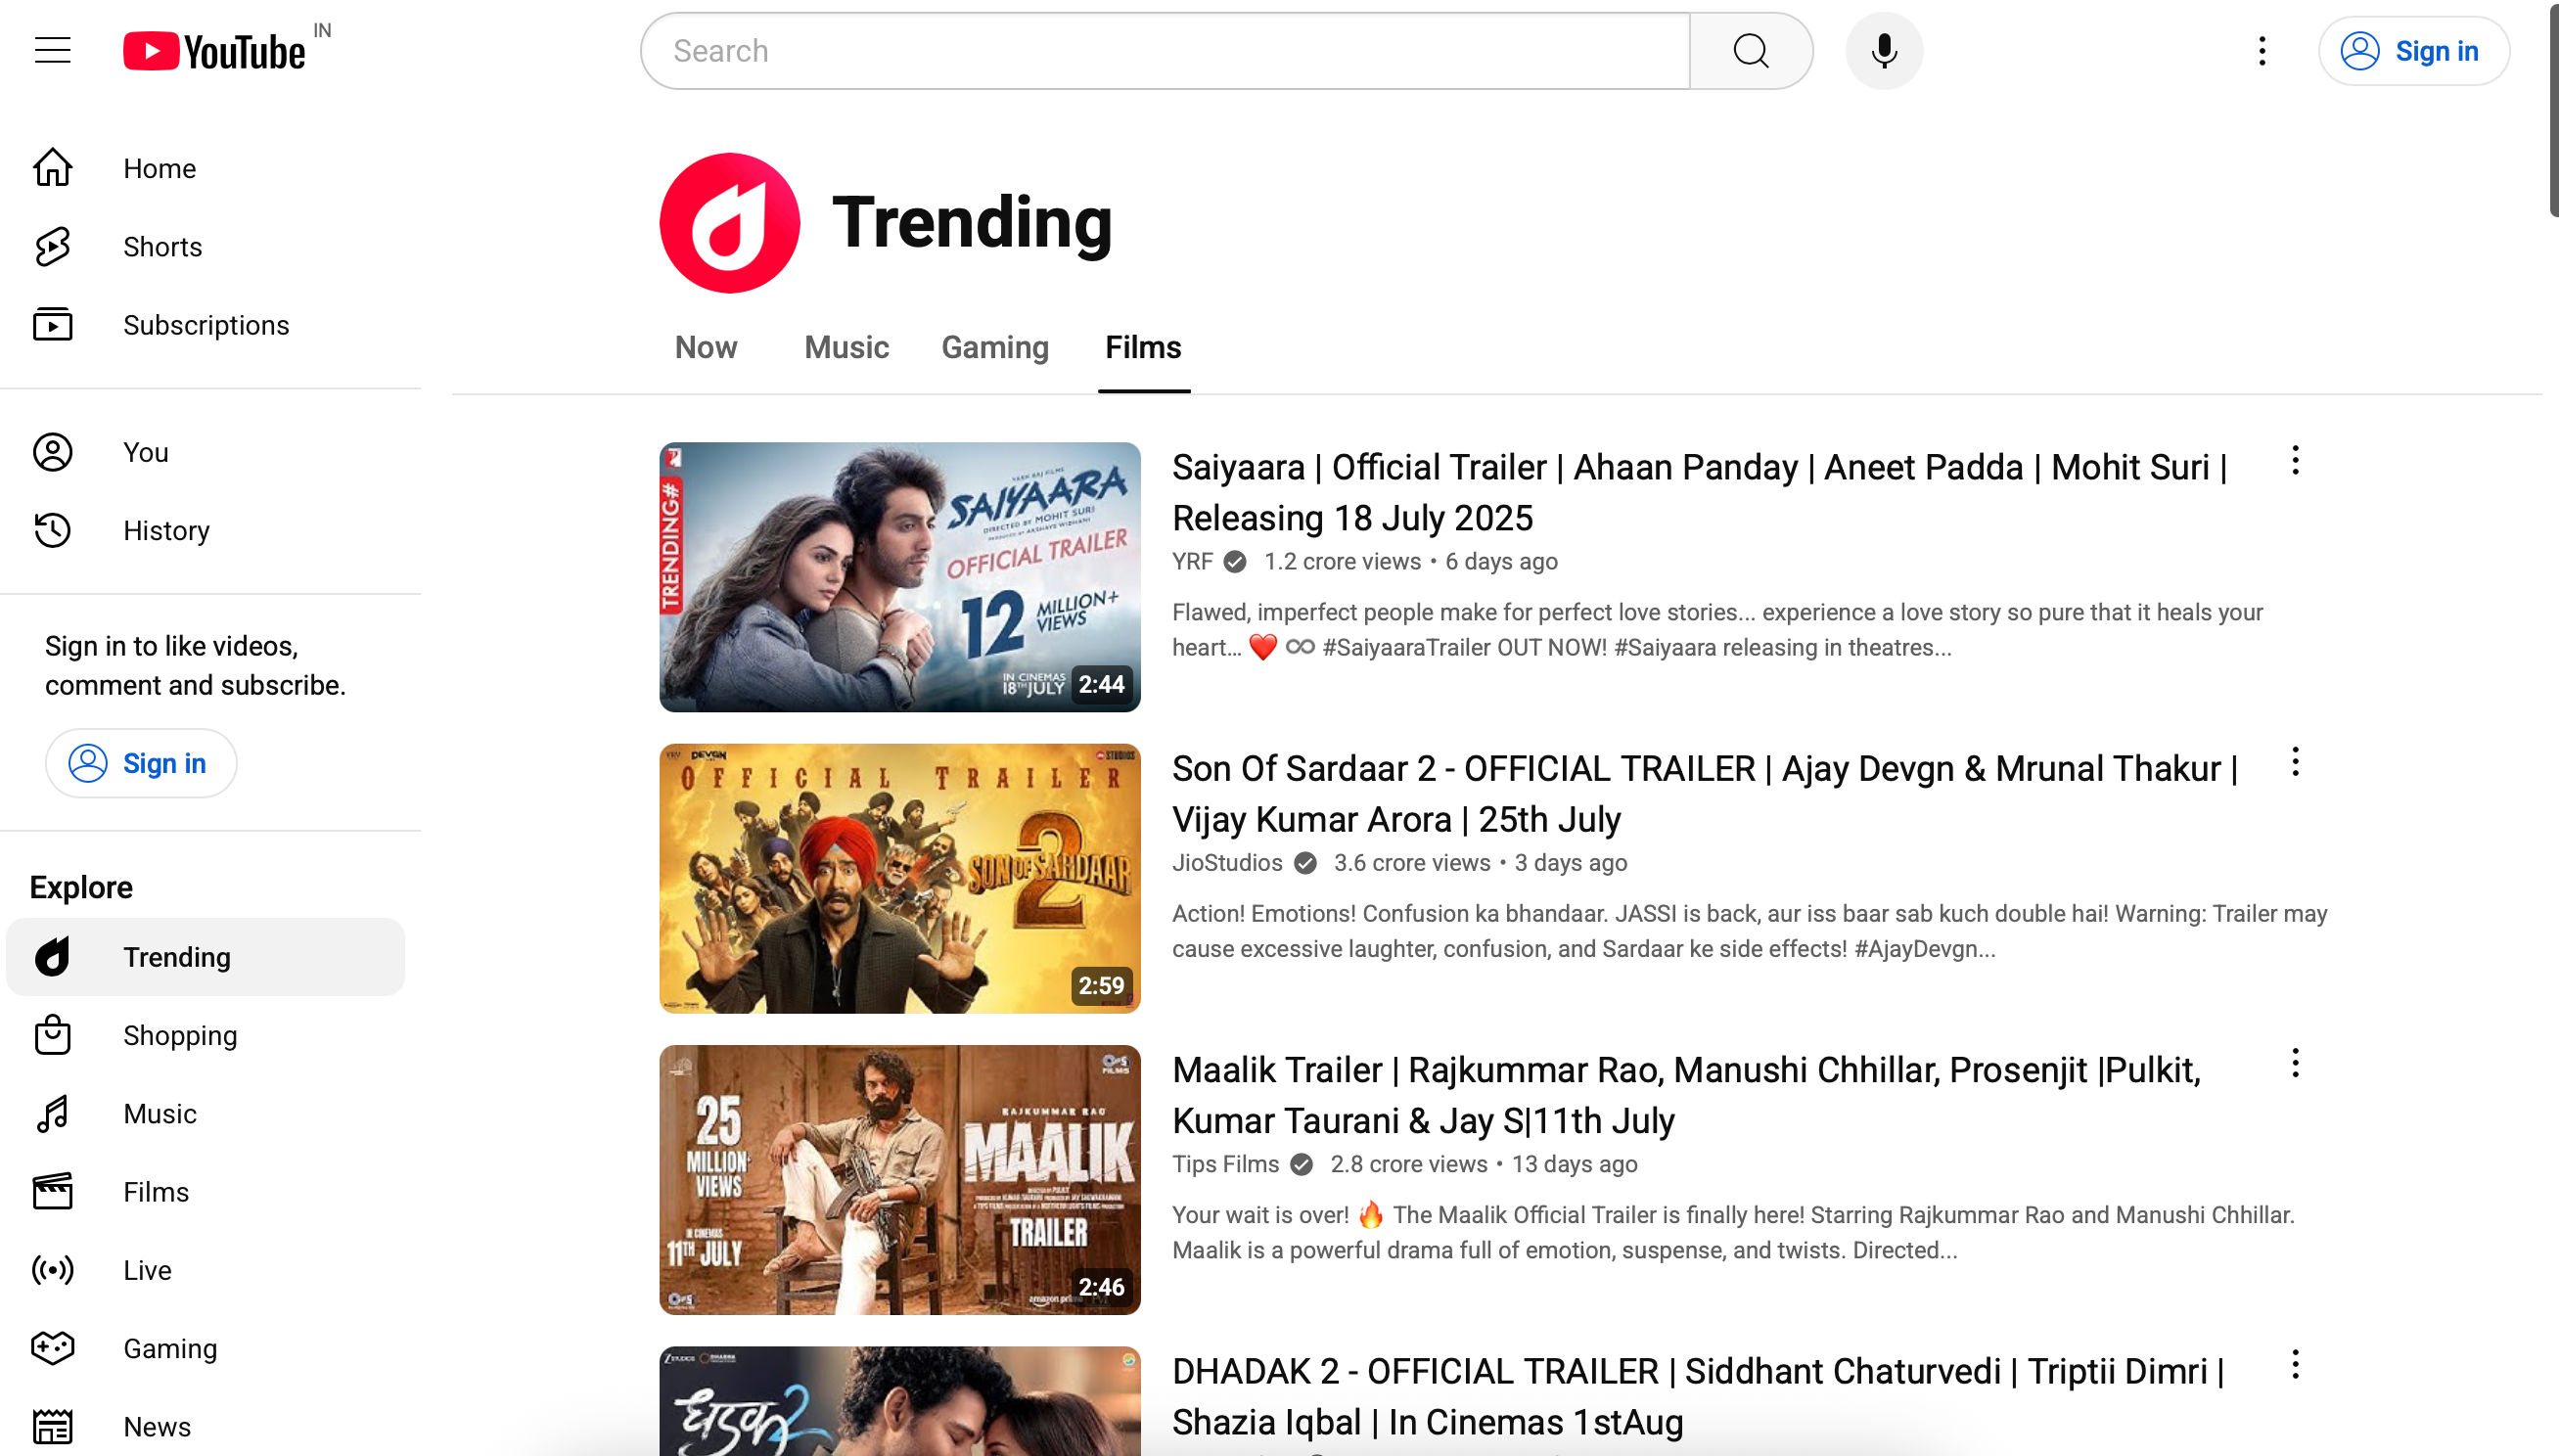
Task: Click the YouTube logo
Action: [x=214, y=51]
